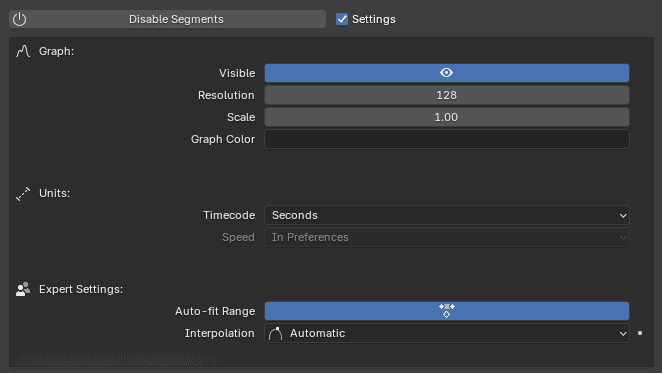Click the Resolution field showing 128
The width and height of the screenshot is (662, 373).
[447, 95]
